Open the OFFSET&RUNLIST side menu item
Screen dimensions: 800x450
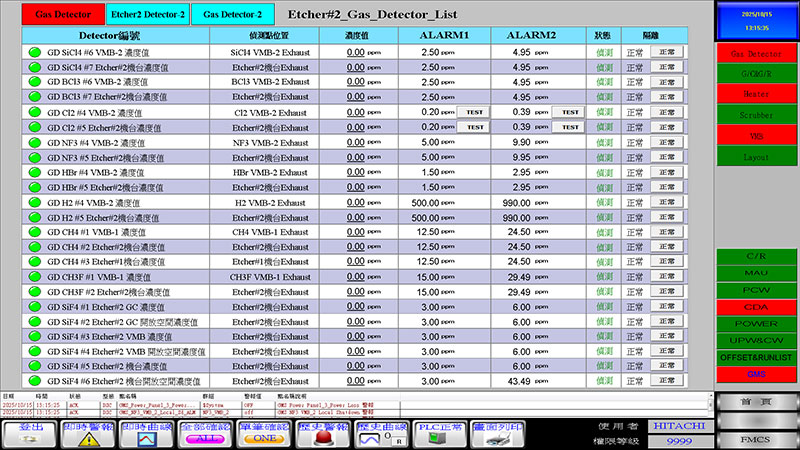[757, 357]
